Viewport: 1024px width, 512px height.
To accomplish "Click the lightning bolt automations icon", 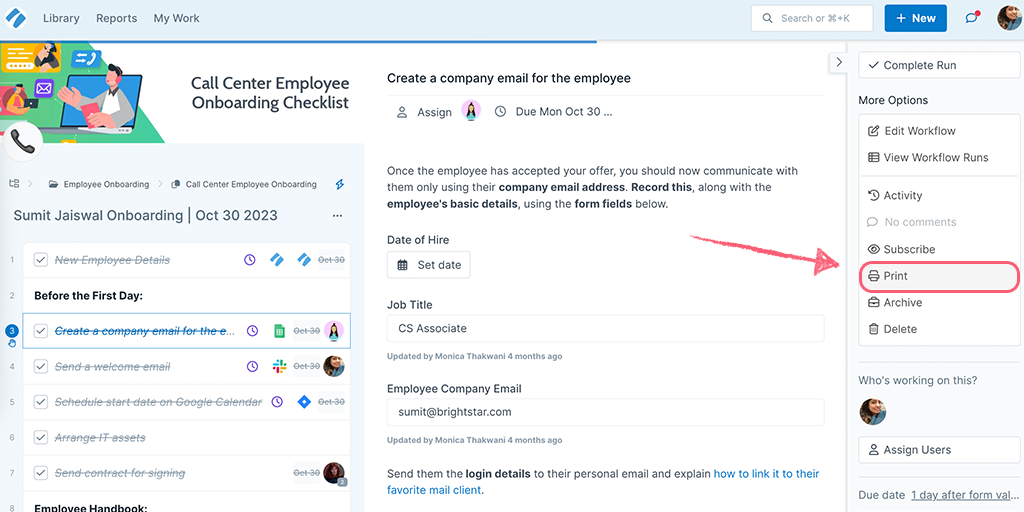I will click(x=339, y=185).
